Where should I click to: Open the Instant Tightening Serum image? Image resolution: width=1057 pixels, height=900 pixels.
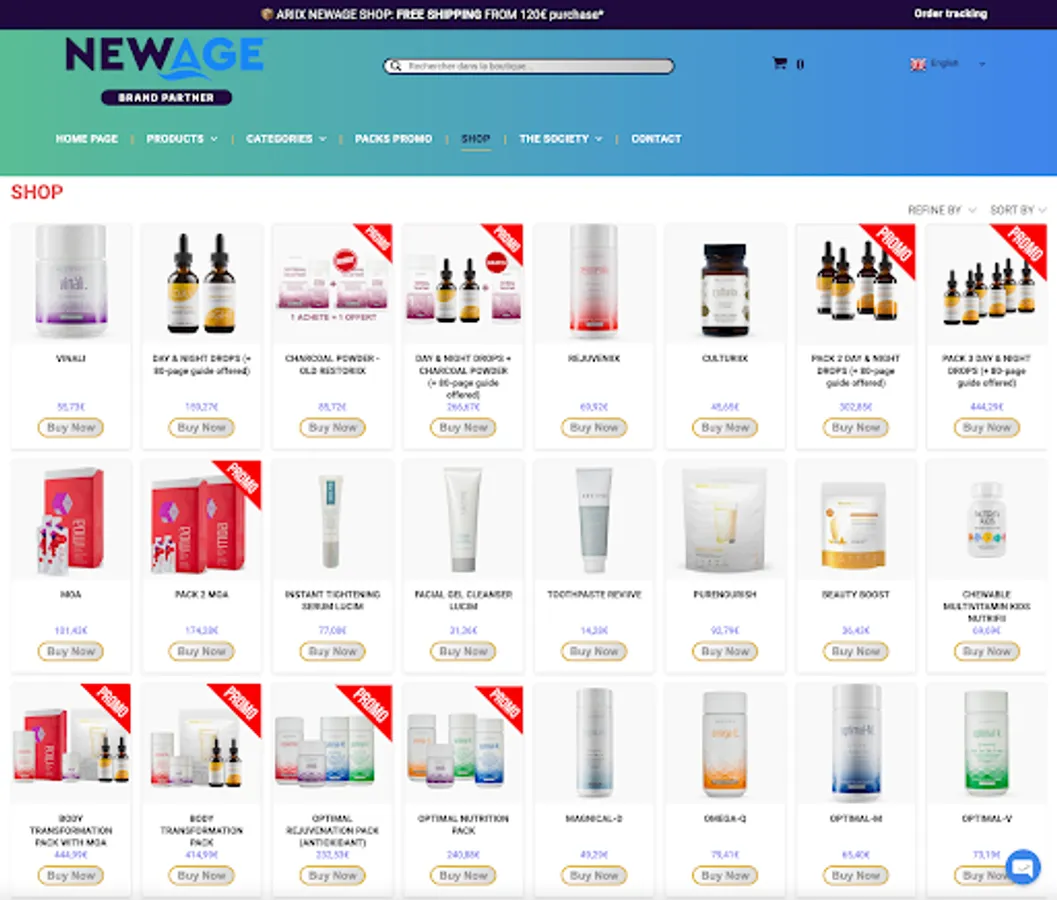coord(332,520)
